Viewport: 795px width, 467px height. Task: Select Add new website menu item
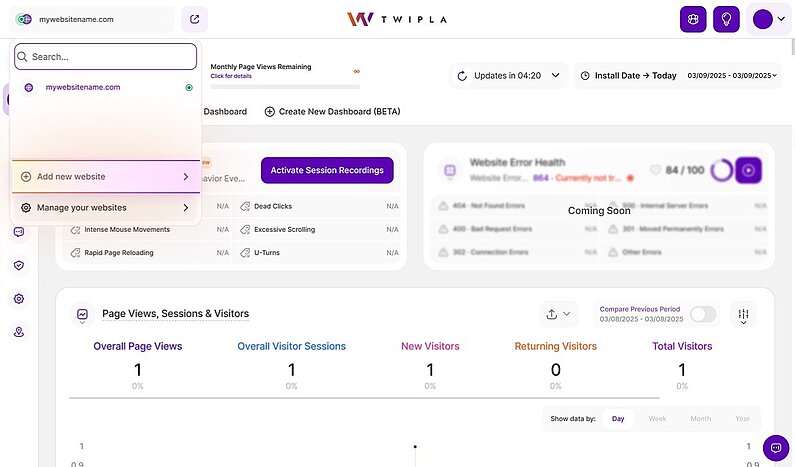(x=106, y=177)
